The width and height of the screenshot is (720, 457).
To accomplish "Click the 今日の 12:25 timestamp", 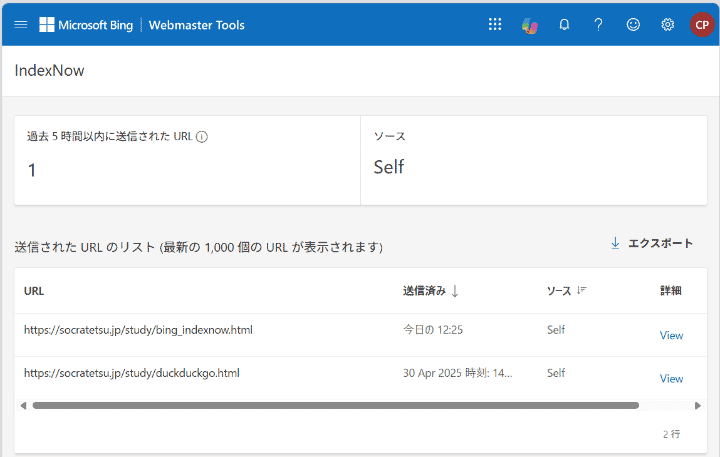I will pyautogui.click(x=433, y=330).
